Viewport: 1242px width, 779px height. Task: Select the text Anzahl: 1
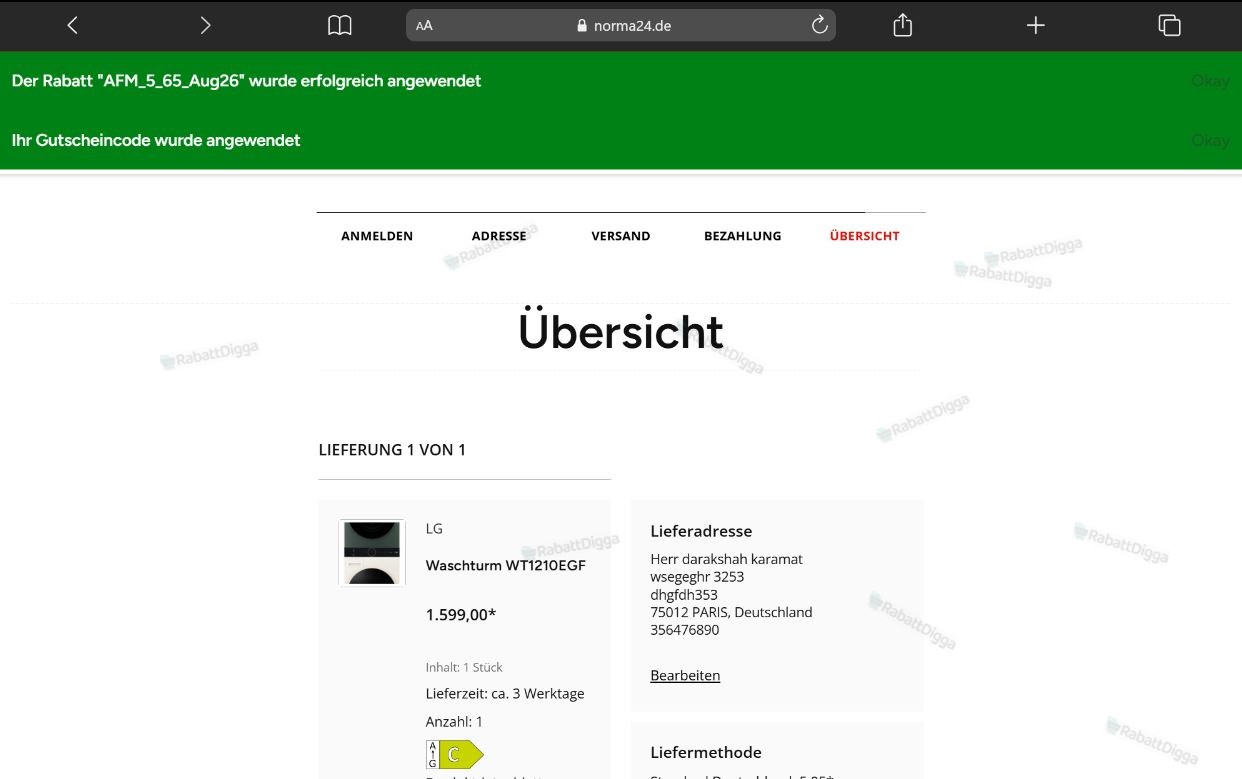454,722
